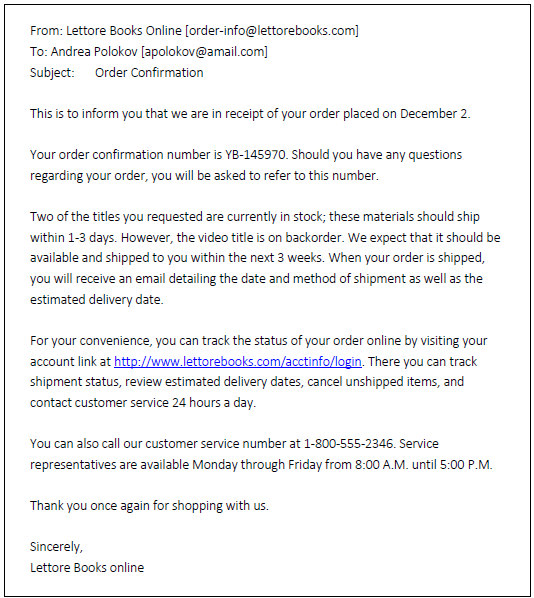
Task: Click the 'estimated delivery date.' line
Action: 97,300
